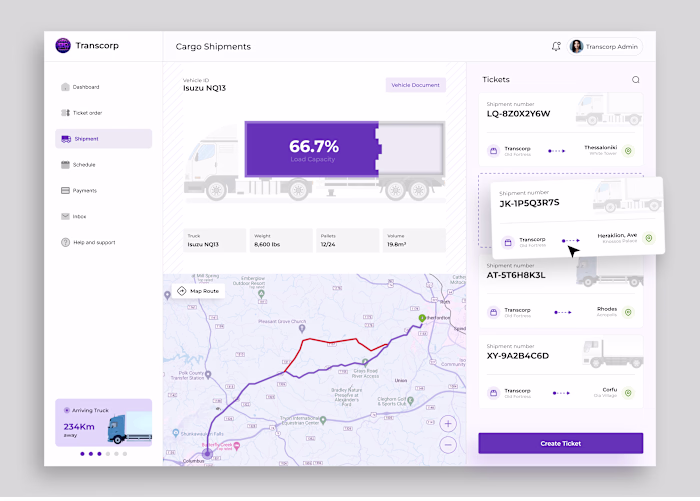Image resolution: width=700 pixels, height=501 pixels.
Task: Click origin package icon on XY-9A2B4C6D ticket
Action: 493,393
